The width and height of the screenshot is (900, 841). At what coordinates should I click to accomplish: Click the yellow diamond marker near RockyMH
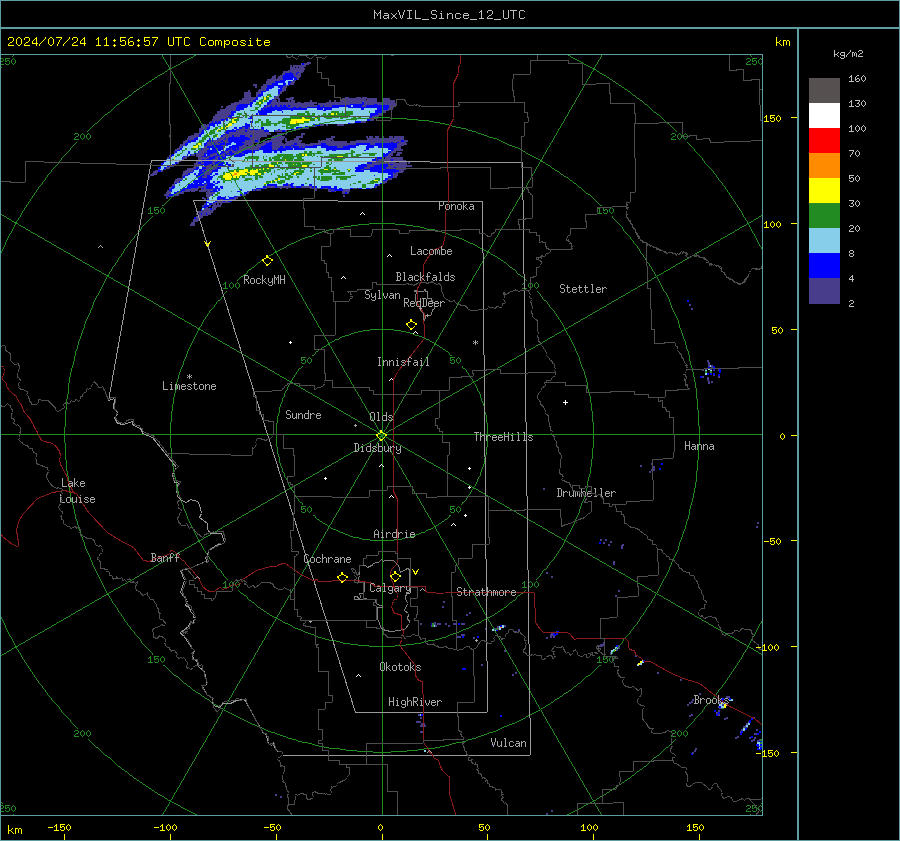point(267,261)
